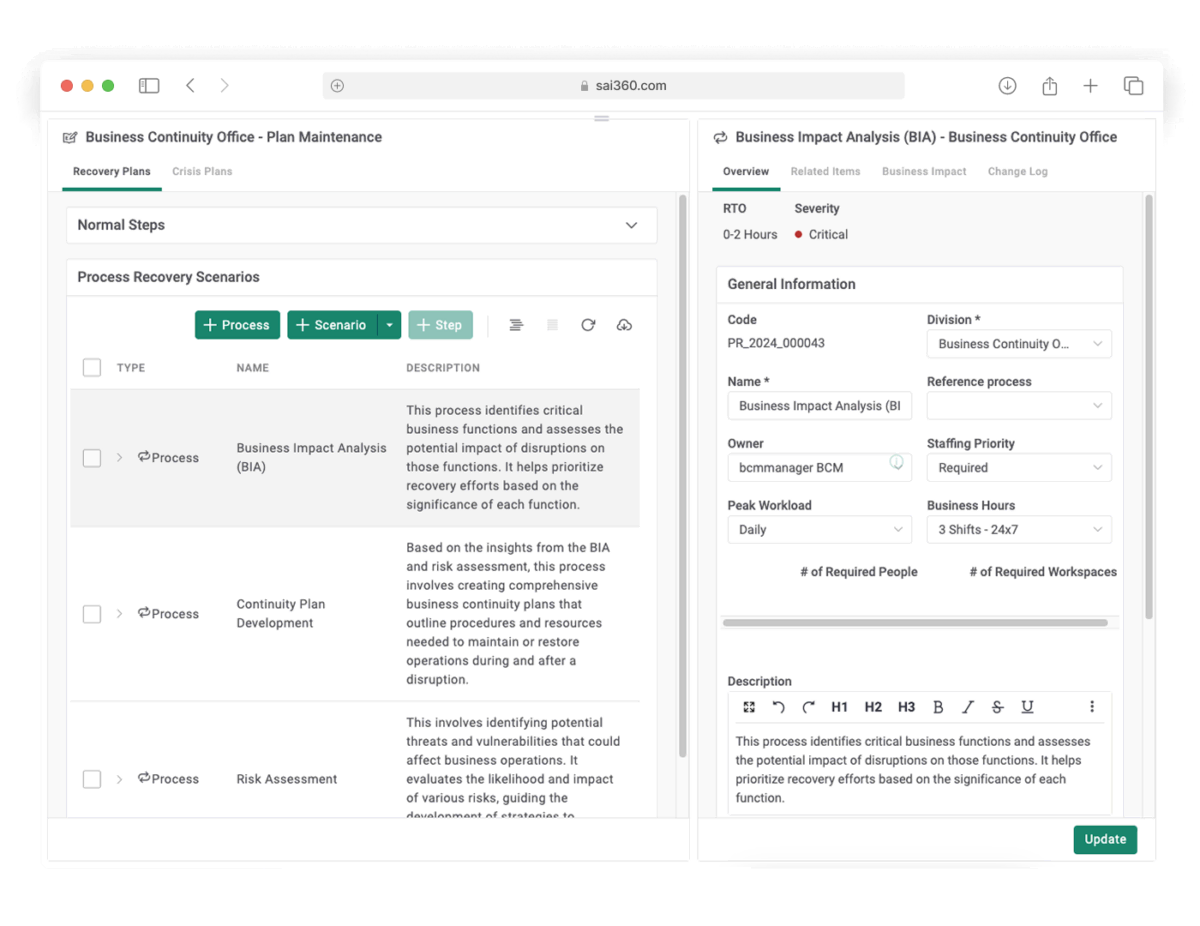Select the Change Log tab

1018,172
